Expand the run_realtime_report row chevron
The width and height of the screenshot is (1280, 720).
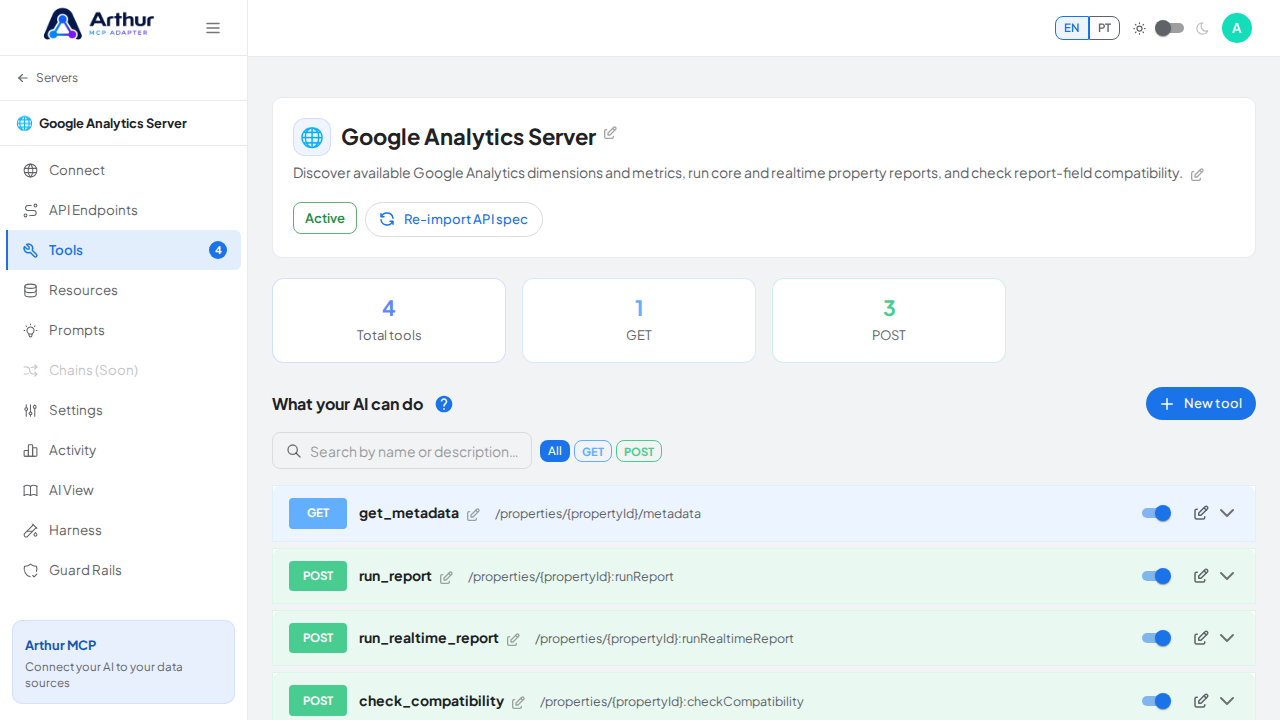coord(1227,638)
